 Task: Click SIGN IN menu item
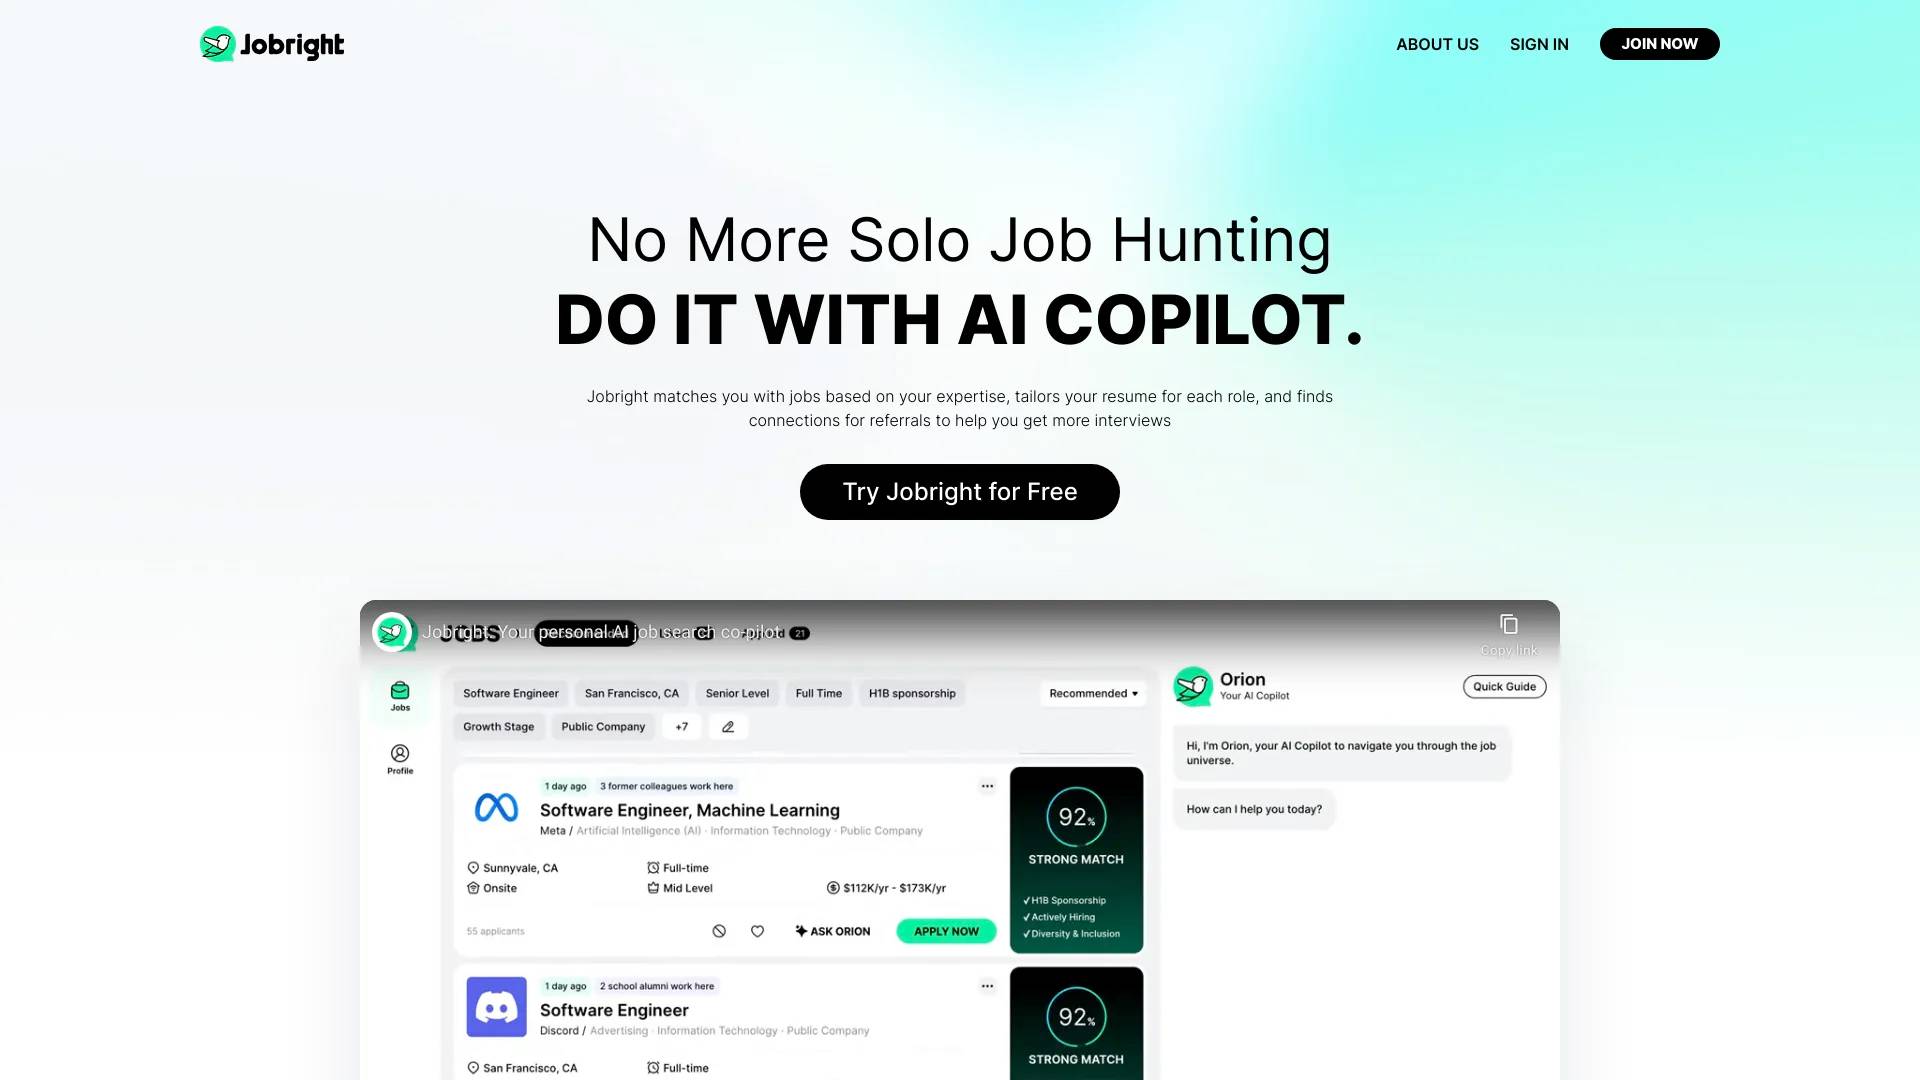click(x=1539, y=44)
